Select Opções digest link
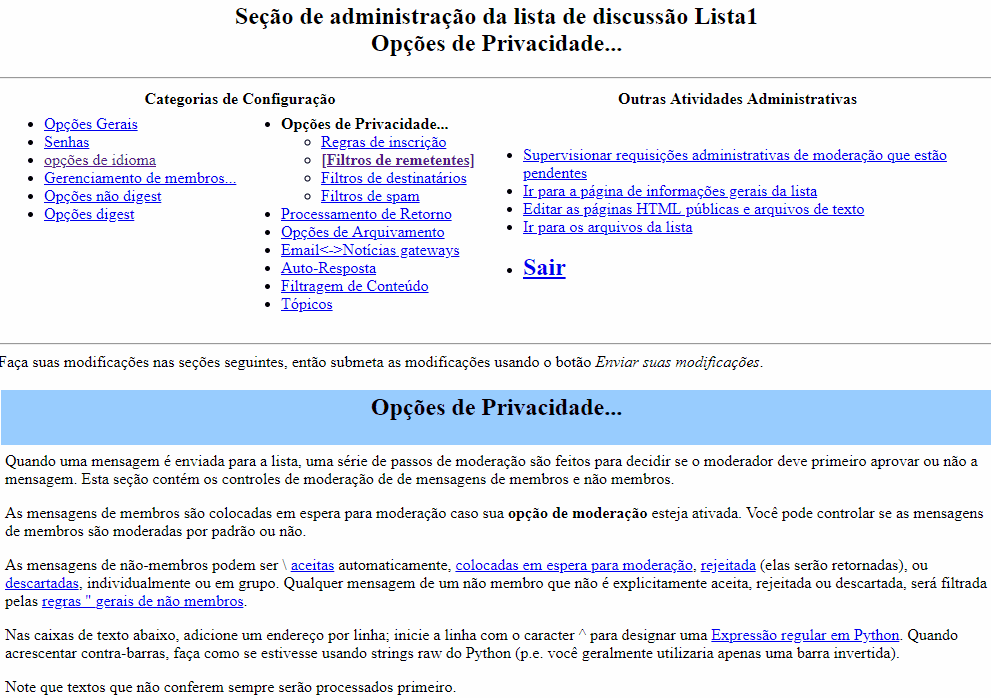The image size is (991, 698). point(89,214)
